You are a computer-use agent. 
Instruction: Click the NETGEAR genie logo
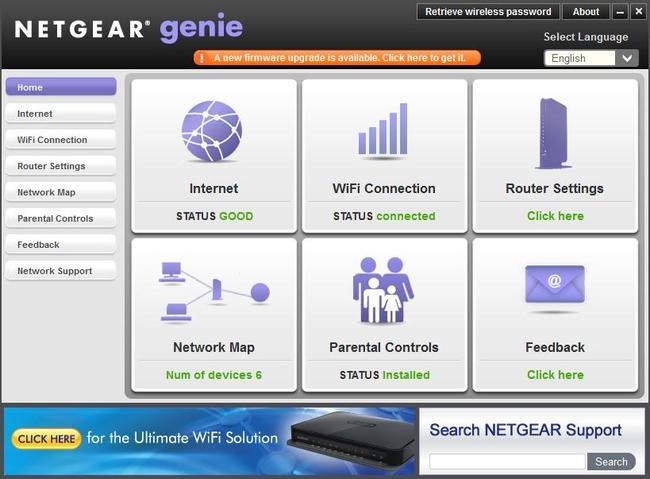[x=129, y=28]
